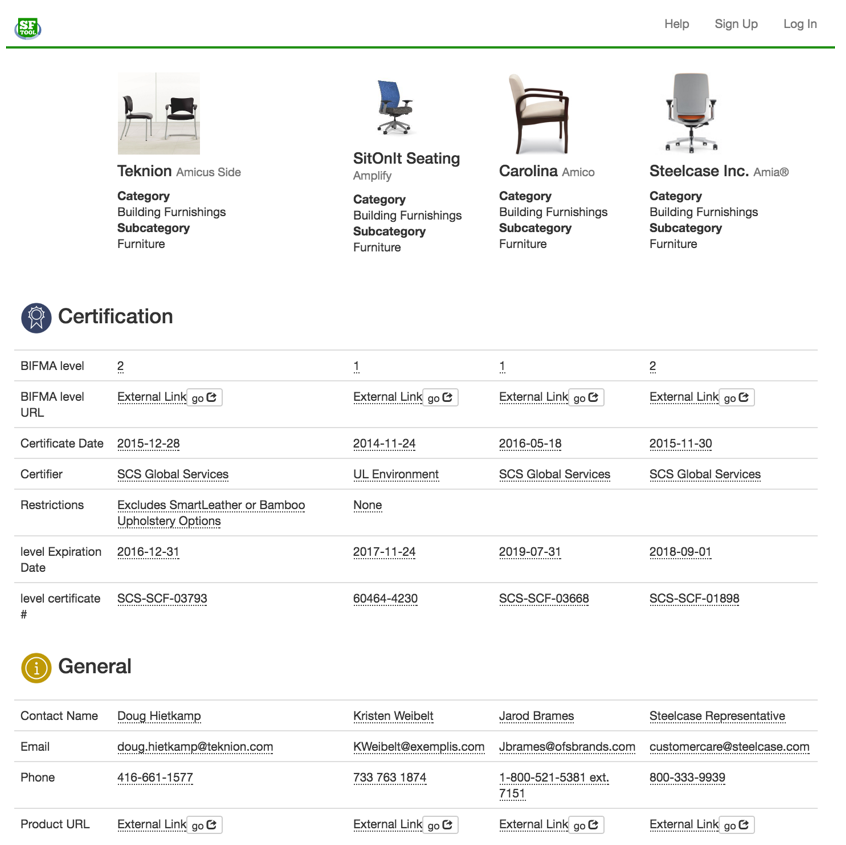Image resolution: width=846 pixels, height=845 pixels.
Task: Click General section heading
Action: point(95,666)
